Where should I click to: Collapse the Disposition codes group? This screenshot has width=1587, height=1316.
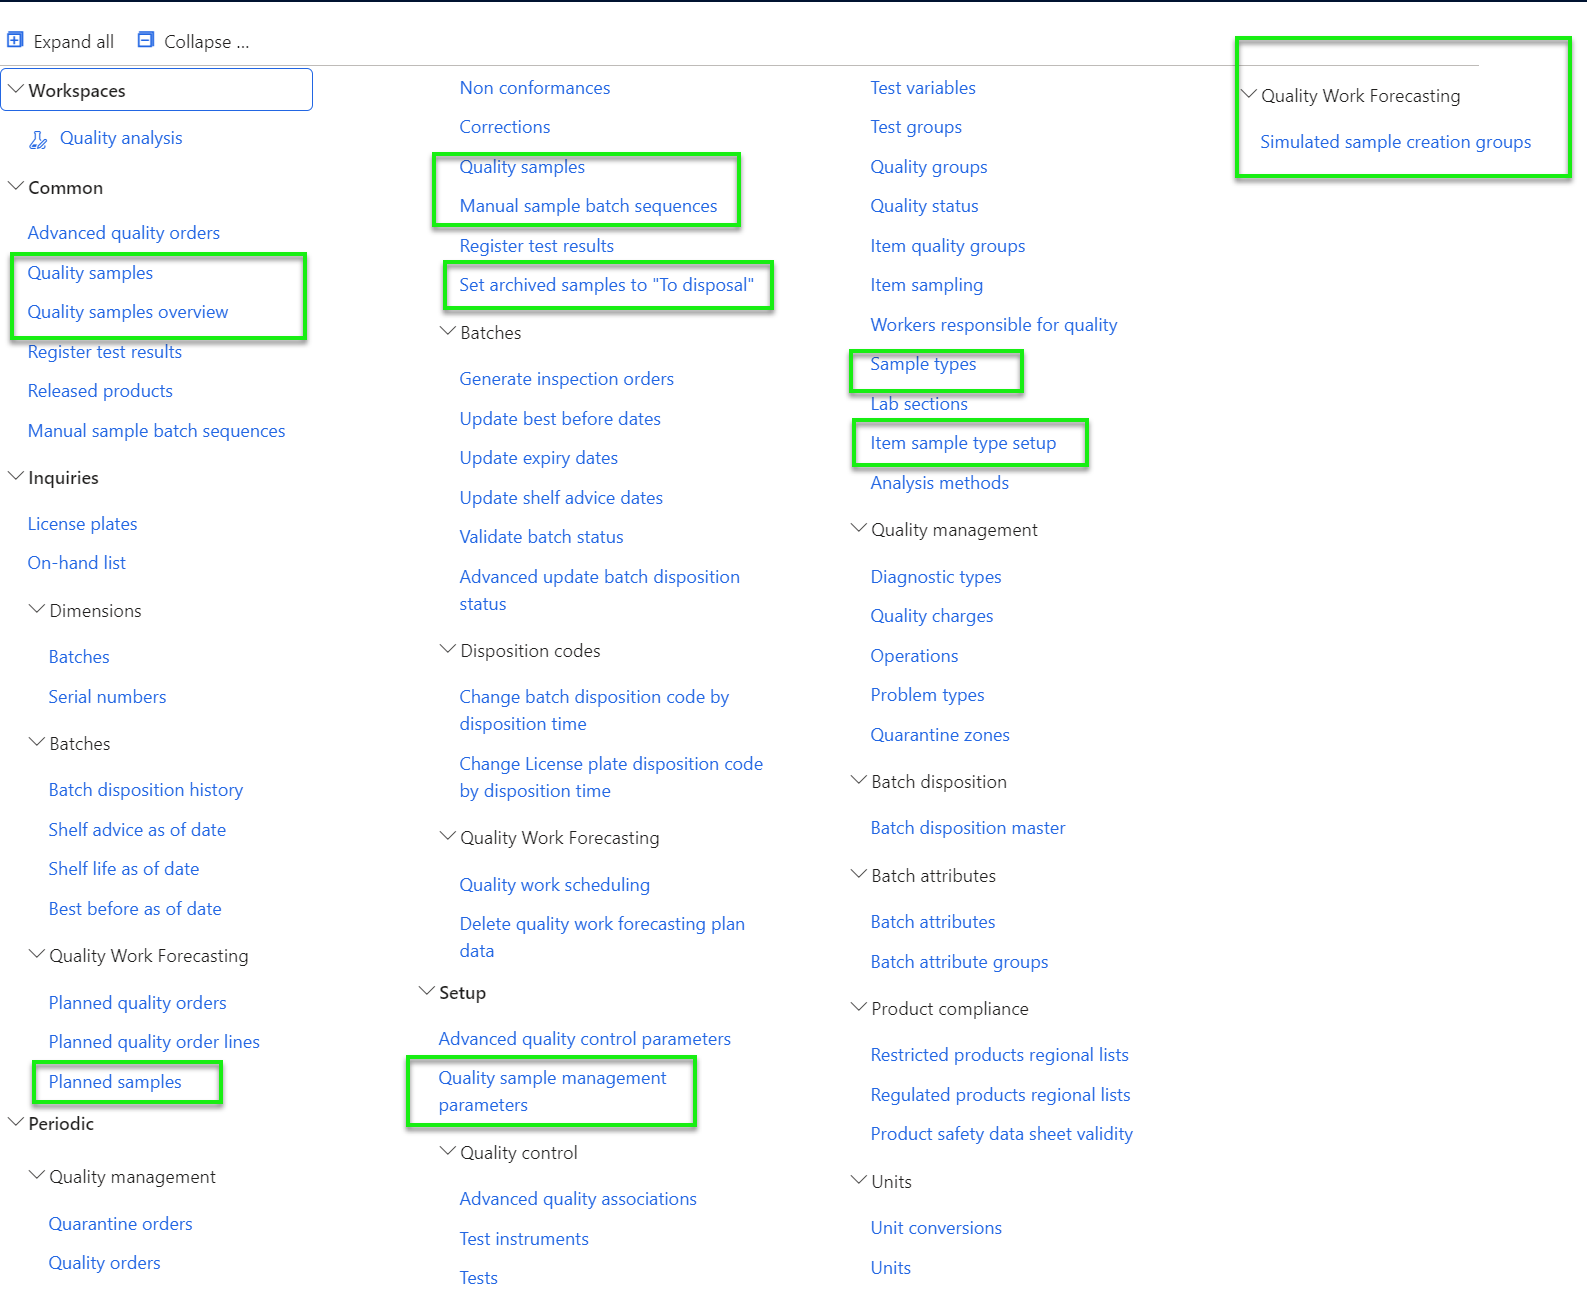(x=448, y=650)
